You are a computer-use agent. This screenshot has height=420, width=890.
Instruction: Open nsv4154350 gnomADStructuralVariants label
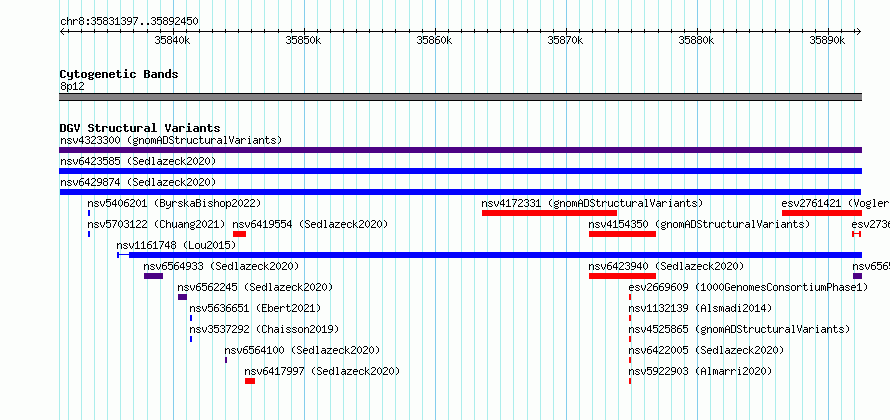699,224
